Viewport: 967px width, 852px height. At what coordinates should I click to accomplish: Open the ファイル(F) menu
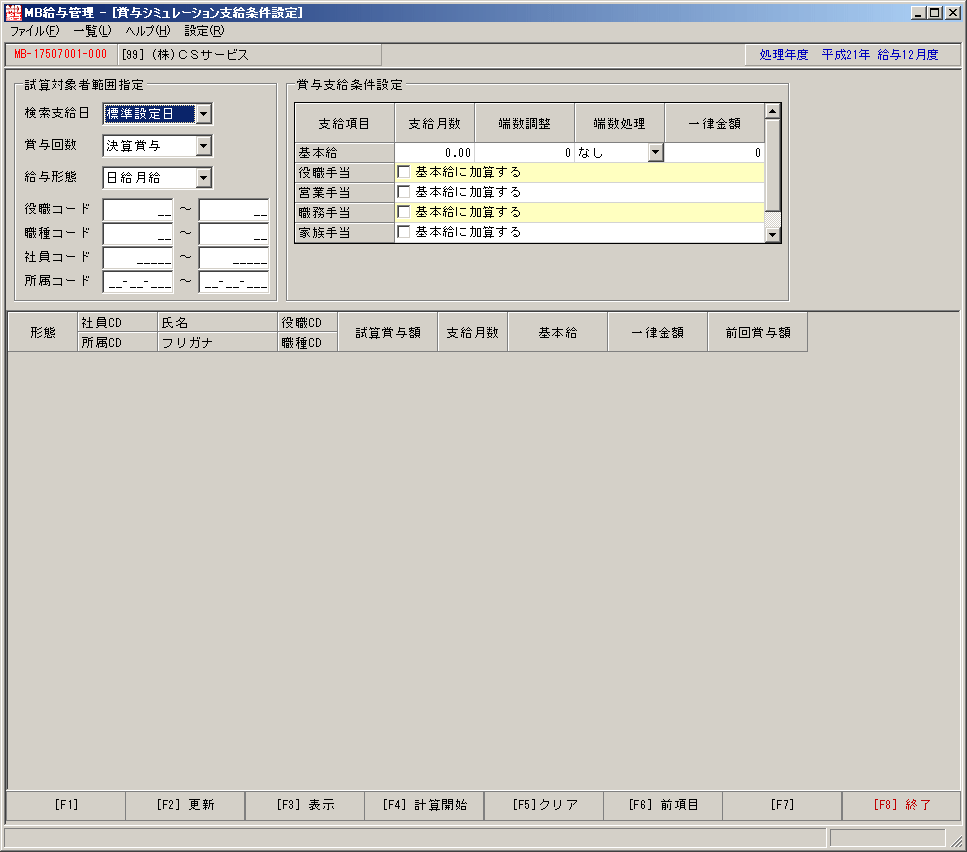[x=35, y=31]
